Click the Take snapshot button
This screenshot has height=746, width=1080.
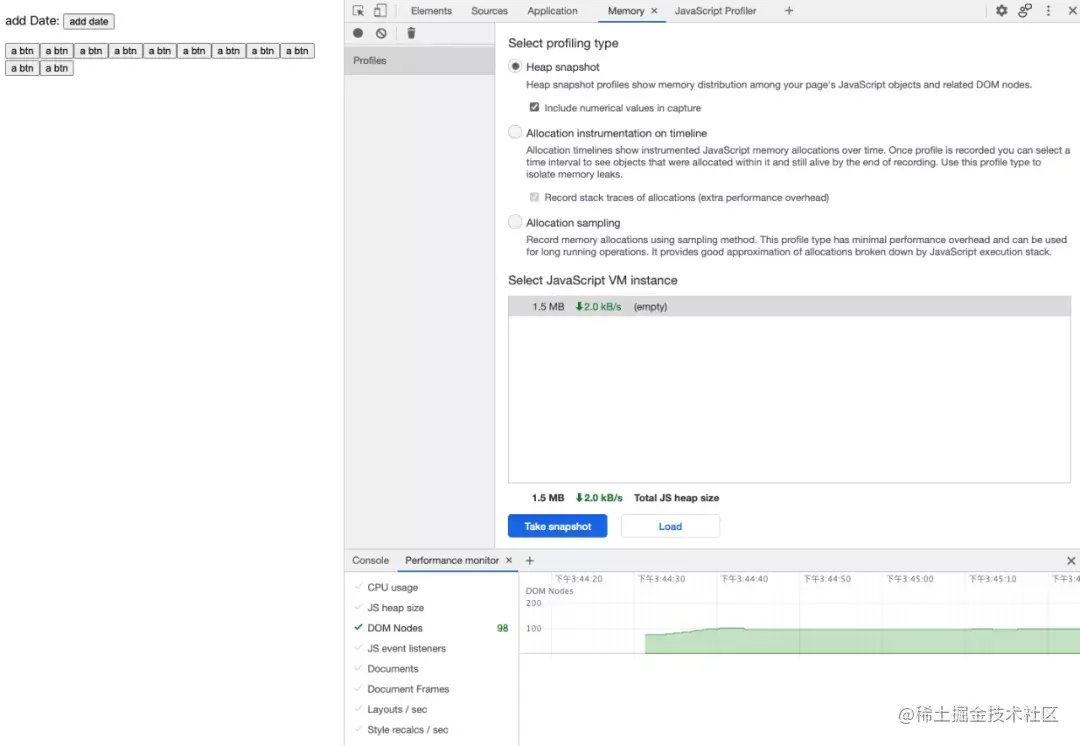click(x=558, y=526)
